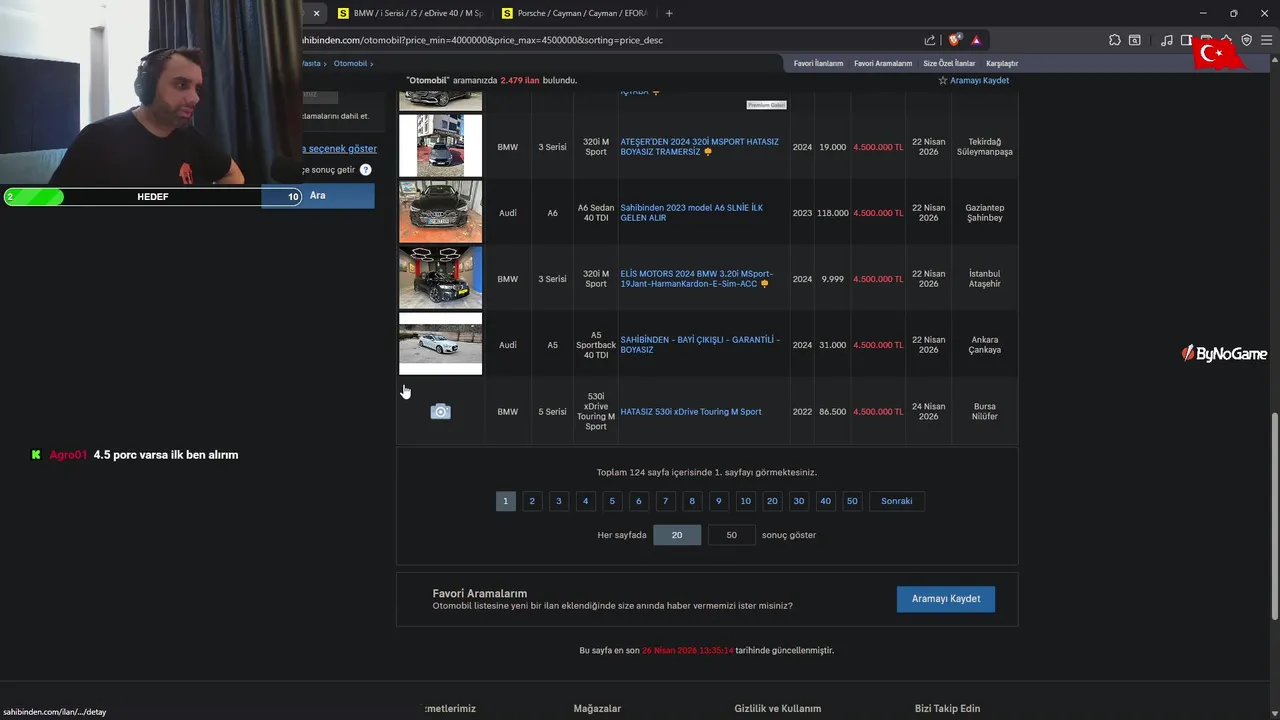Click the 'seçenek göster' link
The image size is (1280, 720).
click(x=340, y=149)
